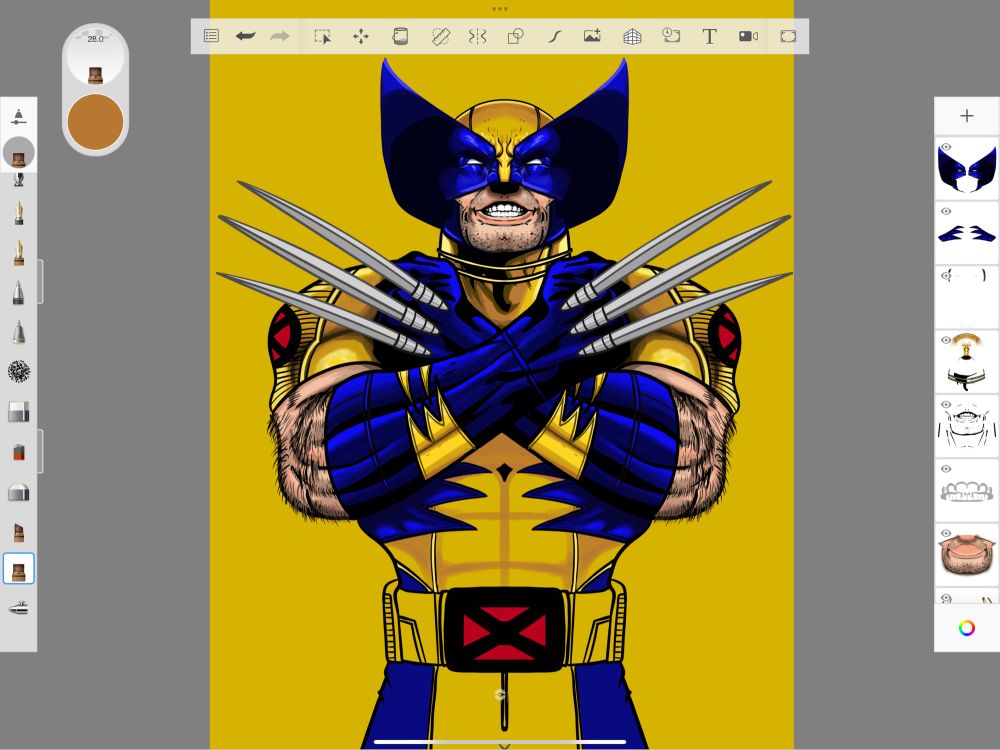
Task: Select the Transform move tool
Action: coord(361,36)
